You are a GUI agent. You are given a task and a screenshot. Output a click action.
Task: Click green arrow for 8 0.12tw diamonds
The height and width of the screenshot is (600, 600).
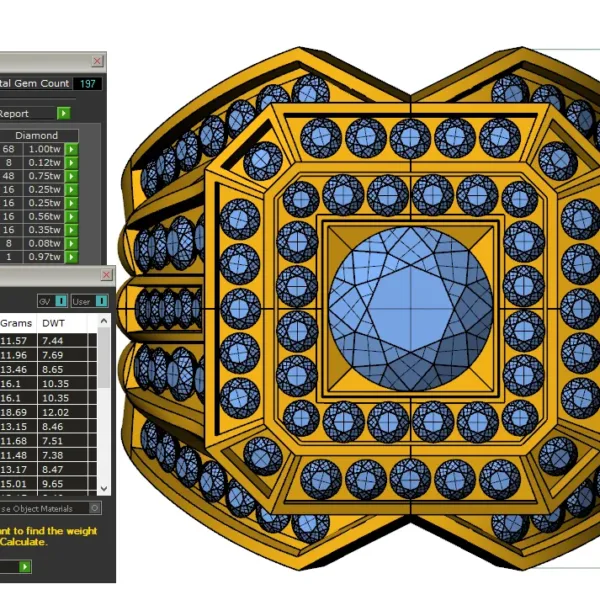tap(72, 163)
